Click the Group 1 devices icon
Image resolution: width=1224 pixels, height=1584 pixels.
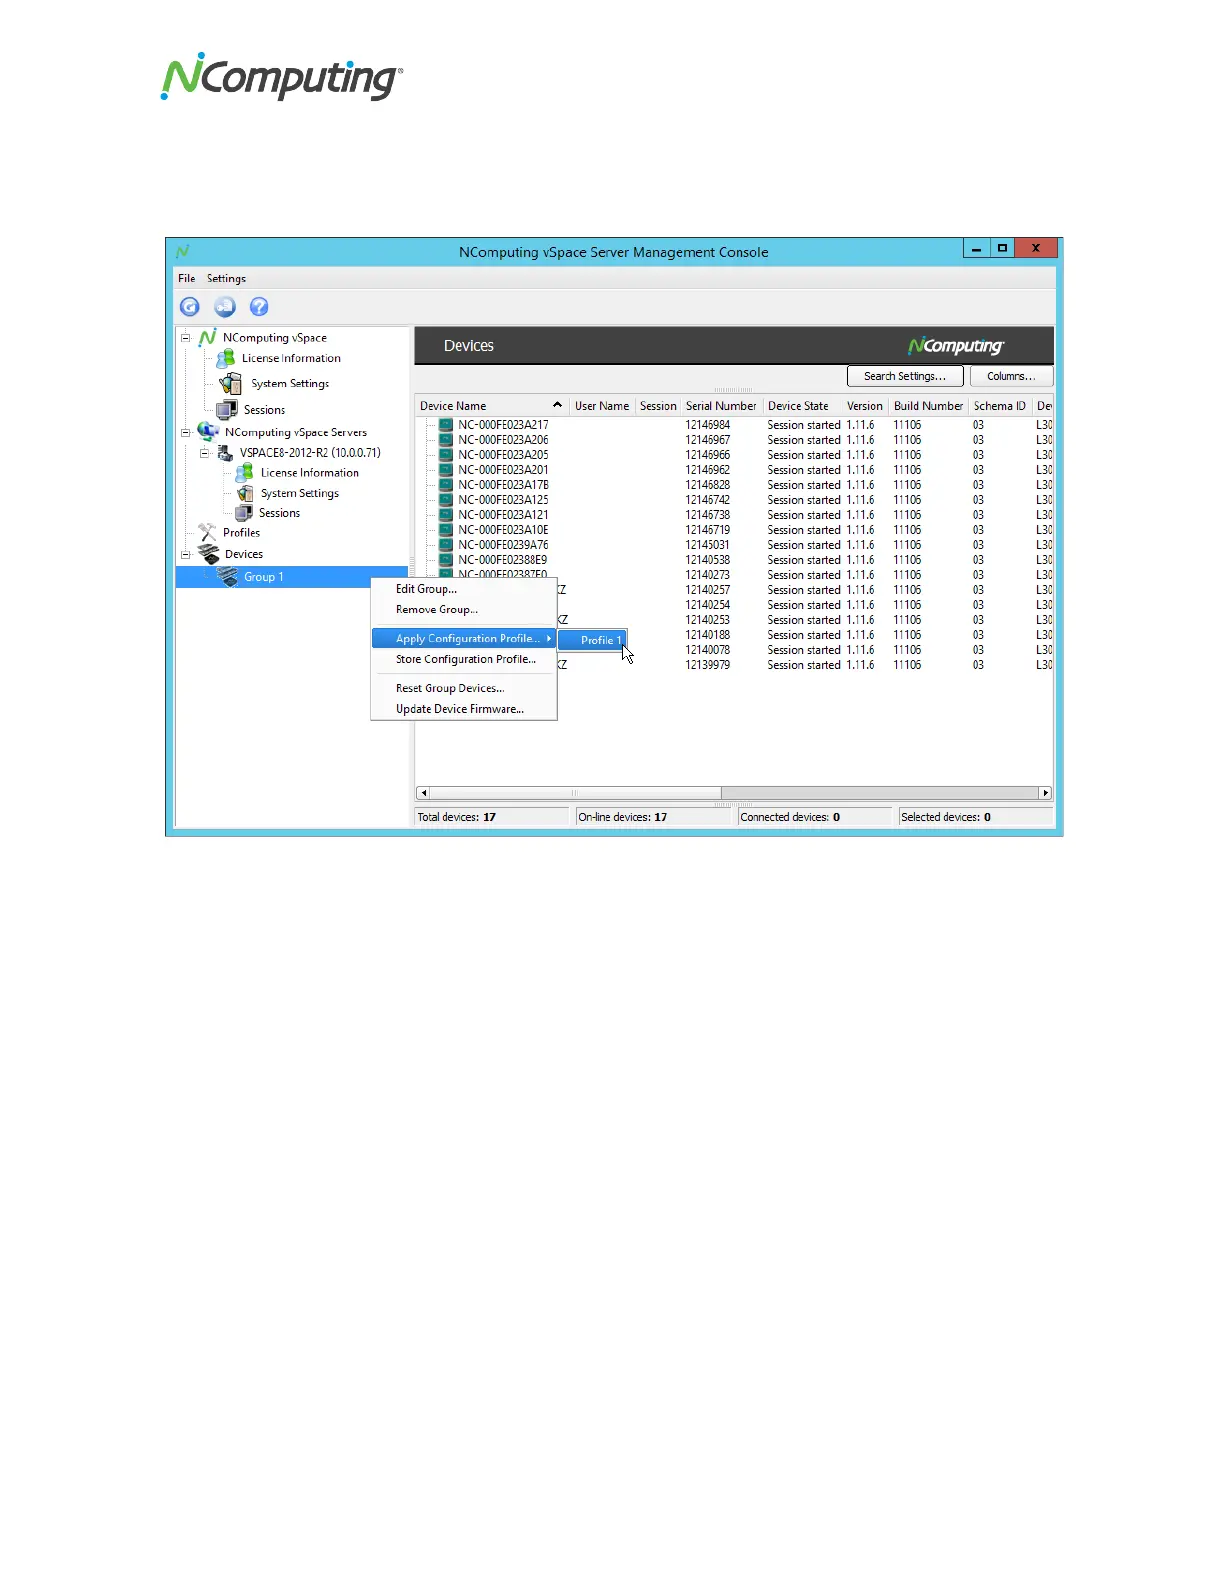click(228, 577)
